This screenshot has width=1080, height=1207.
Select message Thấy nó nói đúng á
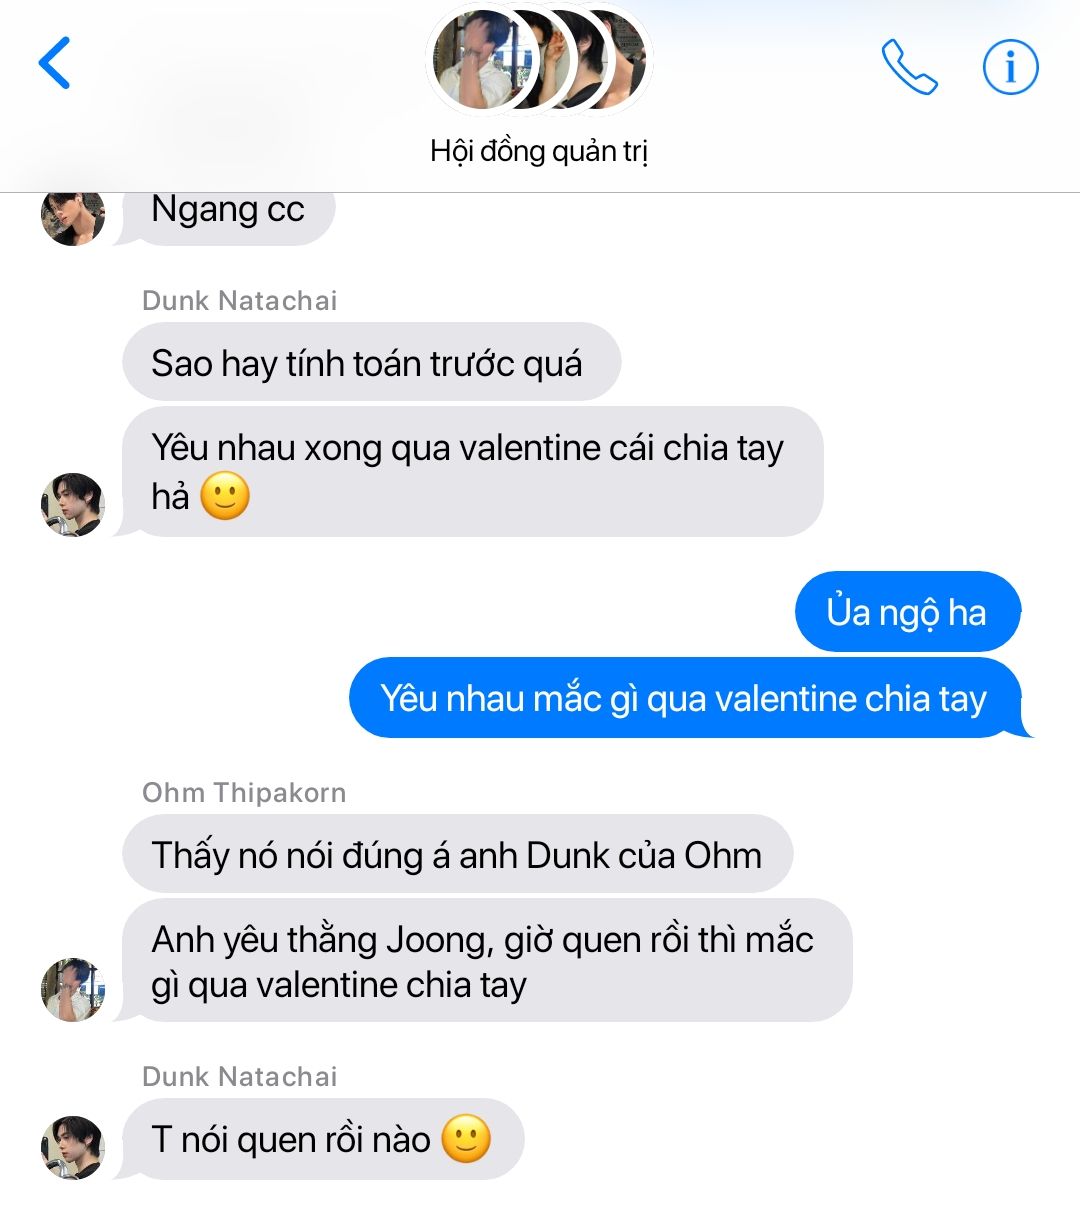[x=457, y=854]
